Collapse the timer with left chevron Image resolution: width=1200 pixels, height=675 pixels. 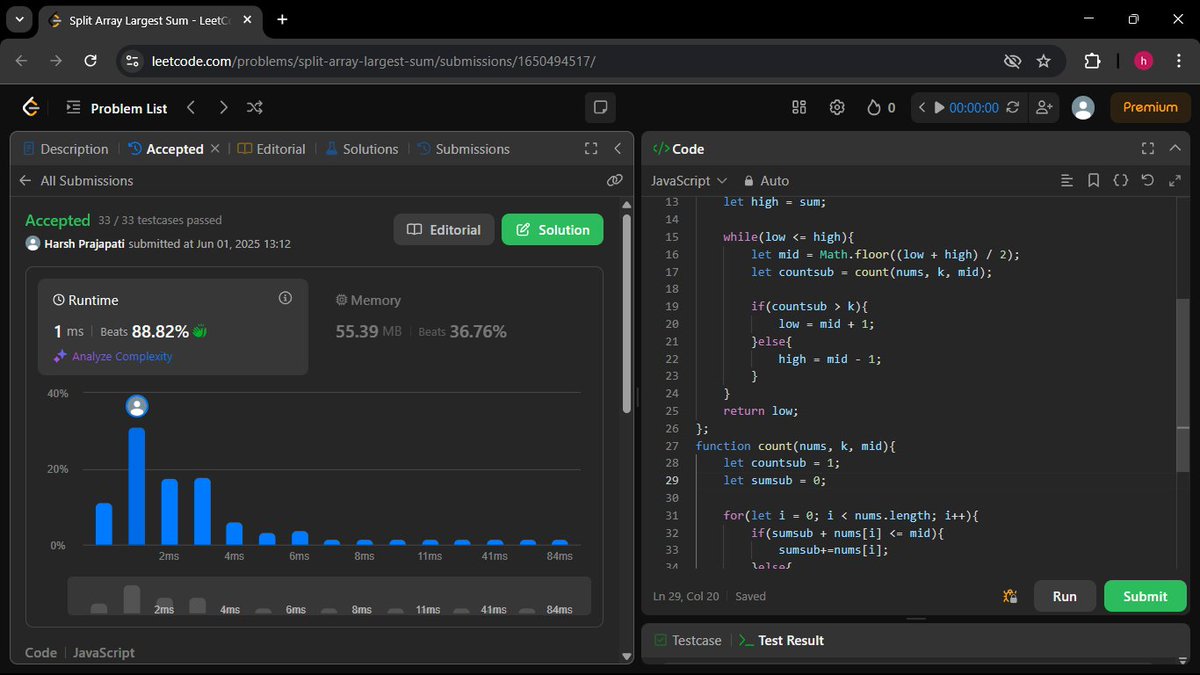point(921,107)
